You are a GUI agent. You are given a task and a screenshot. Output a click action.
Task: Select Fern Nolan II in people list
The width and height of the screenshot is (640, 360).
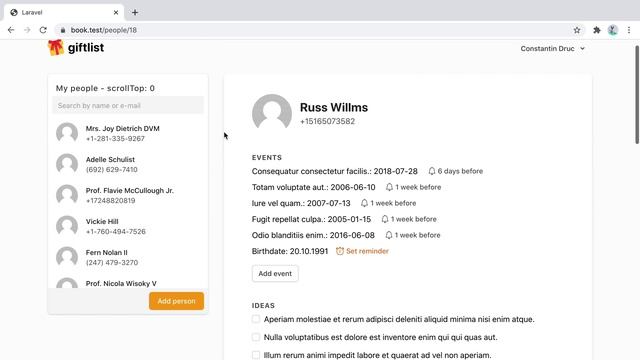click(128, 257)
